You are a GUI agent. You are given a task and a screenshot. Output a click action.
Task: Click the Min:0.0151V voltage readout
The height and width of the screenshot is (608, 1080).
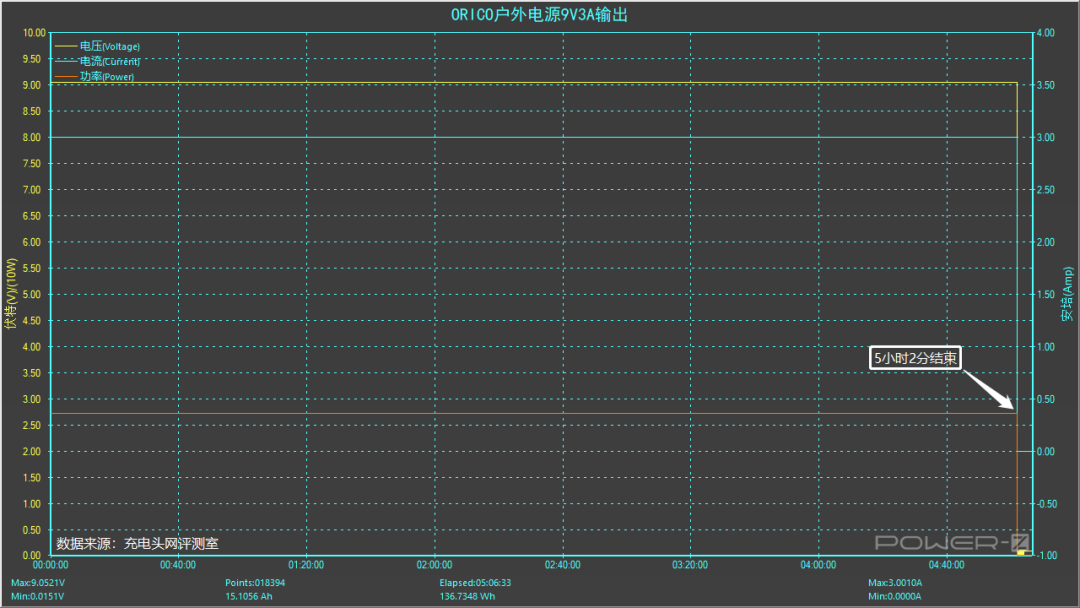tap(37, 596)
